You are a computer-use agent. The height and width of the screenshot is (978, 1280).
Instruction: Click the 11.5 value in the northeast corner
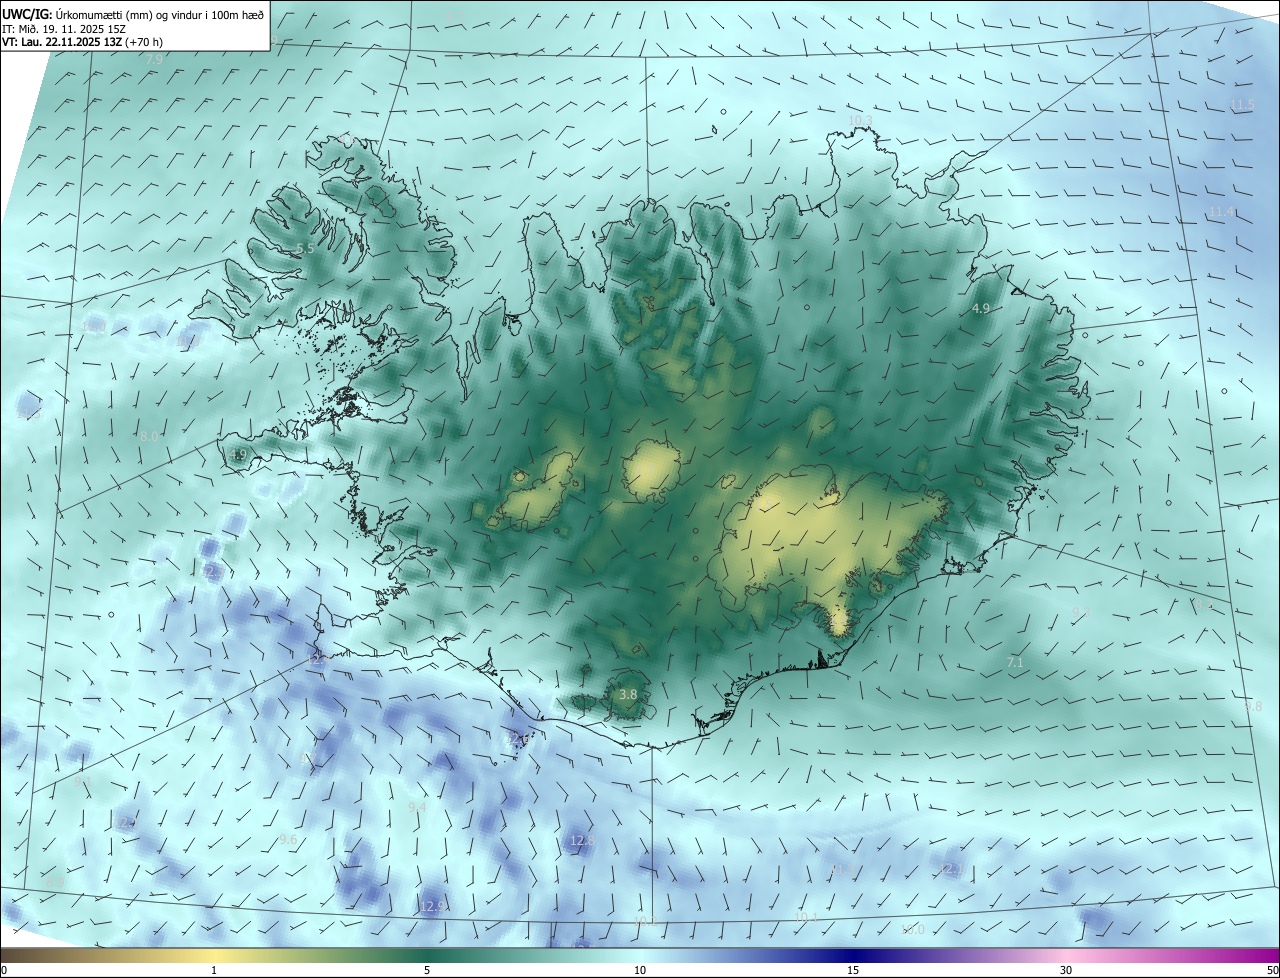pyautogui.click(x=1243, y=105)
